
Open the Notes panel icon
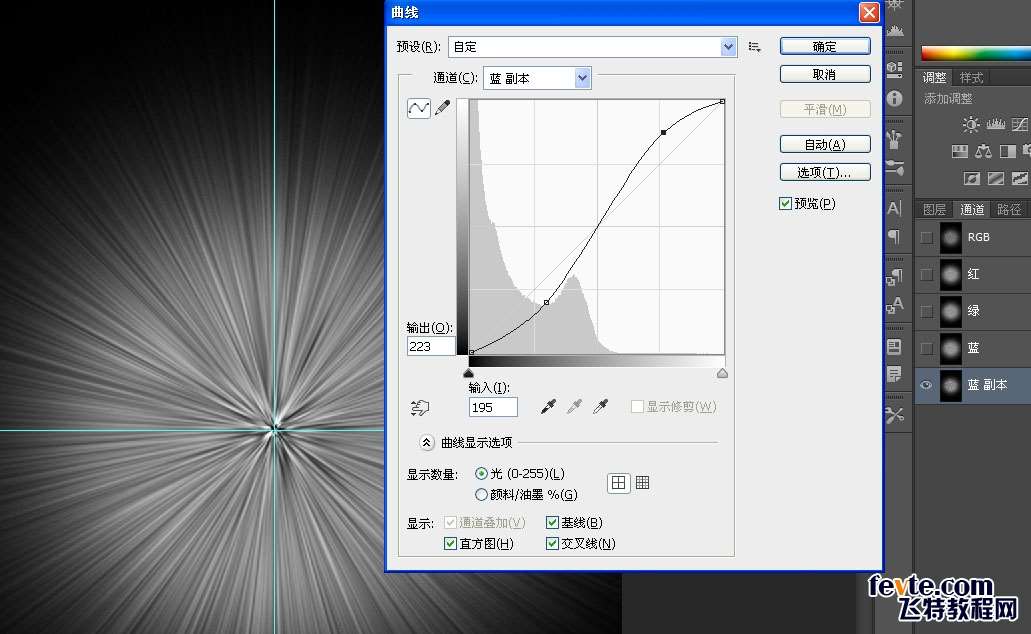[x=895, y=375]
